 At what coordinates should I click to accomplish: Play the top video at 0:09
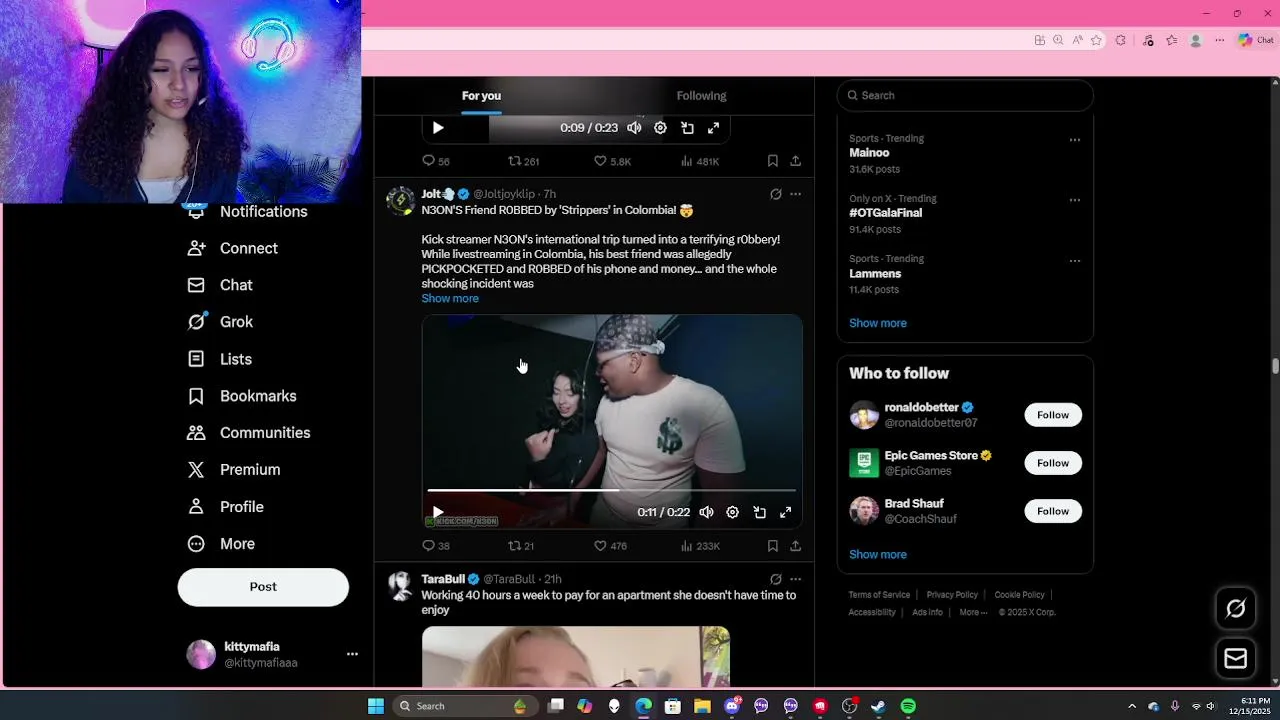(x=438, y=128)
